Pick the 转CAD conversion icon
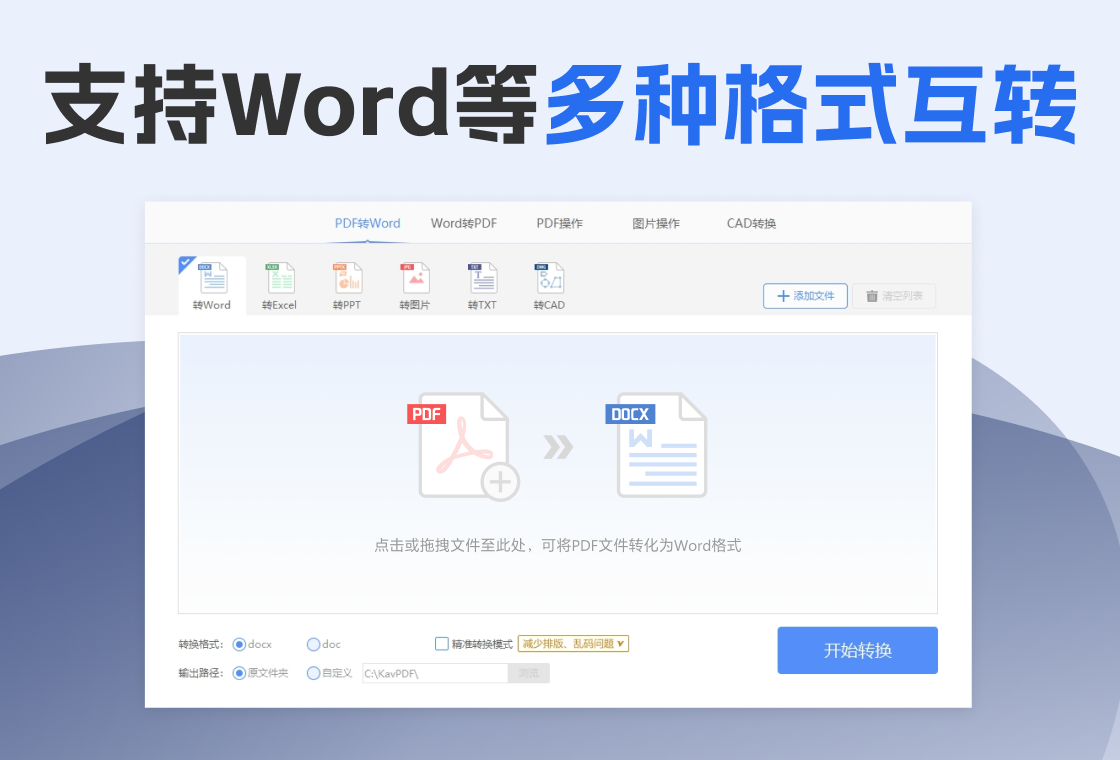Screen dimensions: 1120x760 pos(549,286)
